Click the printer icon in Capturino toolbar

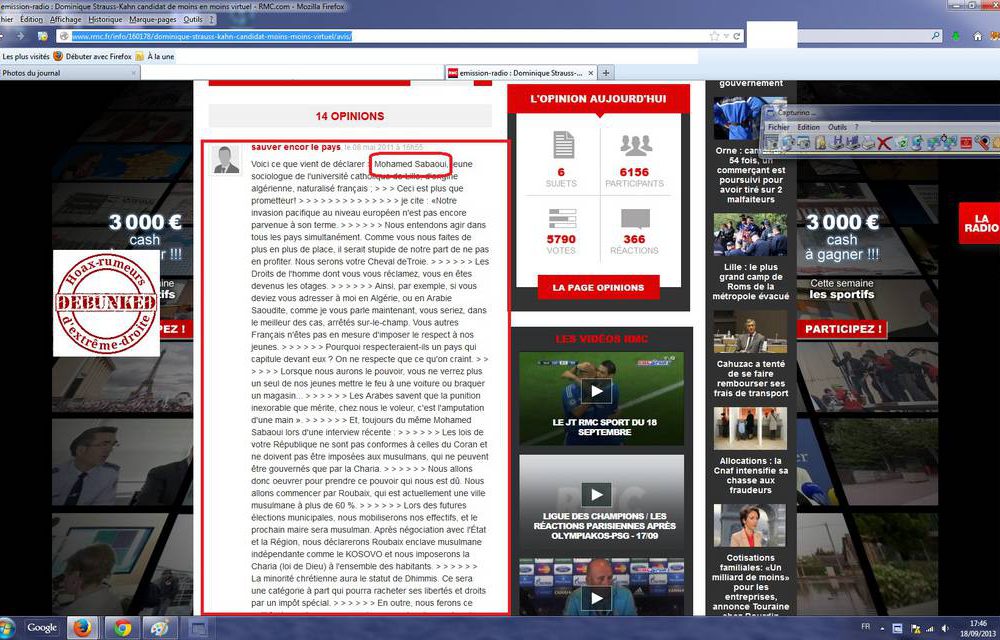tap(868, 143)
